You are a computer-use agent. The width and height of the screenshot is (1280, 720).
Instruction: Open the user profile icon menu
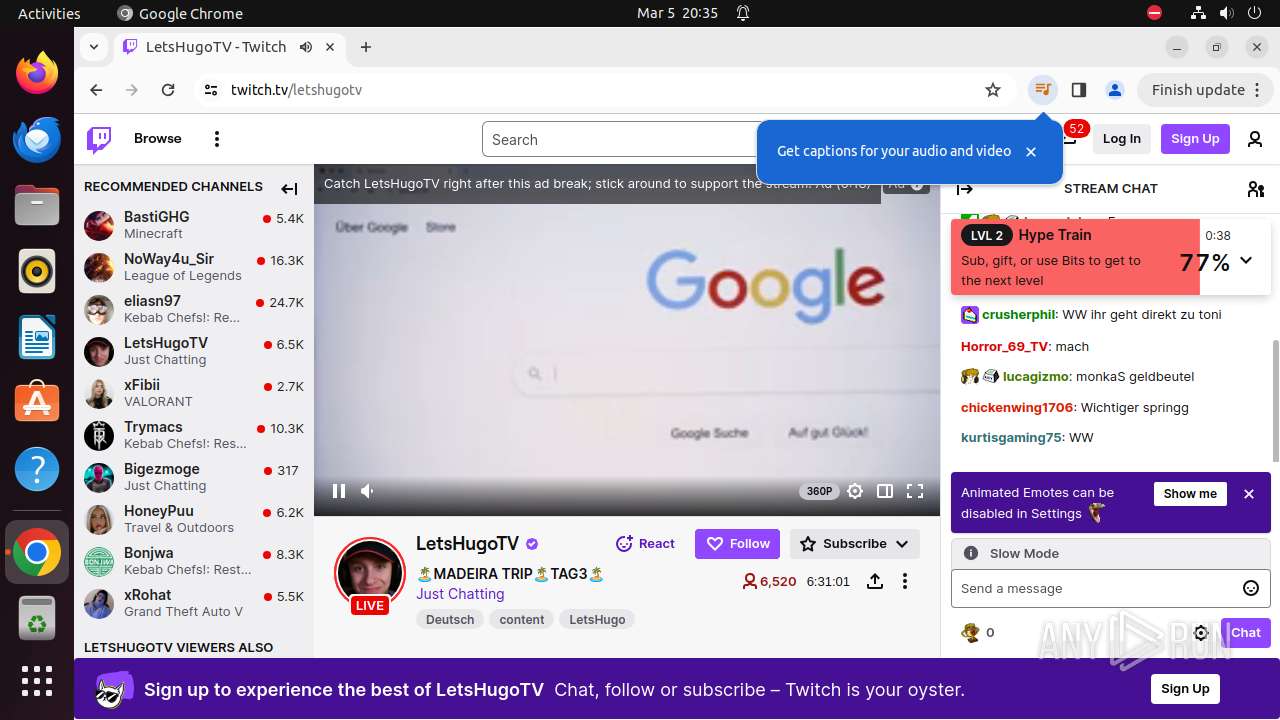click(x=1255, y=139)
